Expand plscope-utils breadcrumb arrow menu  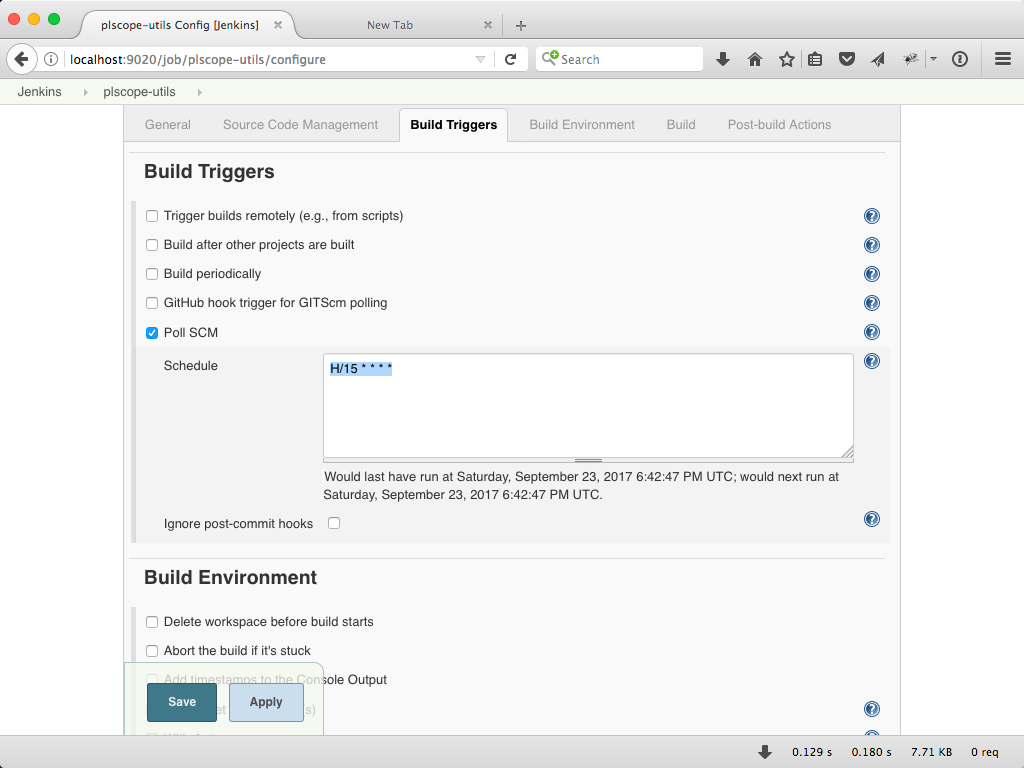click(x=199, y=92)
